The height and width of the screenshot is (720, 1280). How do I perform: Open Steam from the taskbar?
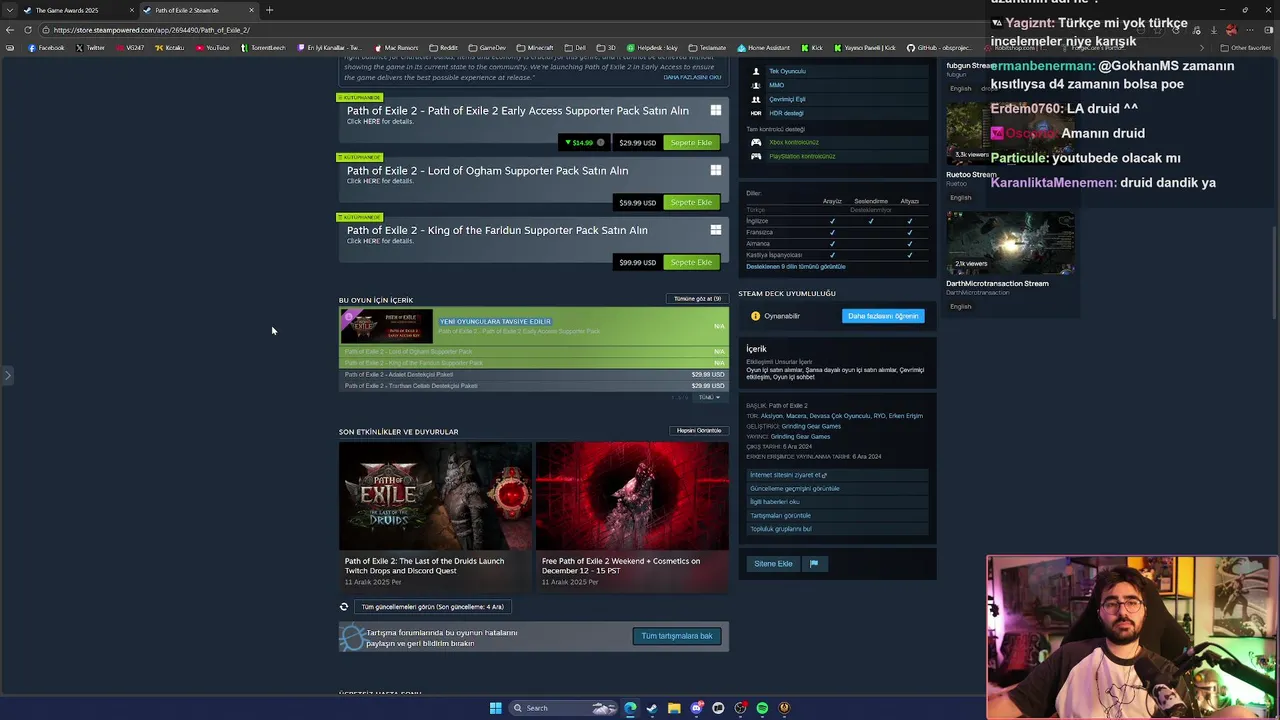(x=652, y=708)
